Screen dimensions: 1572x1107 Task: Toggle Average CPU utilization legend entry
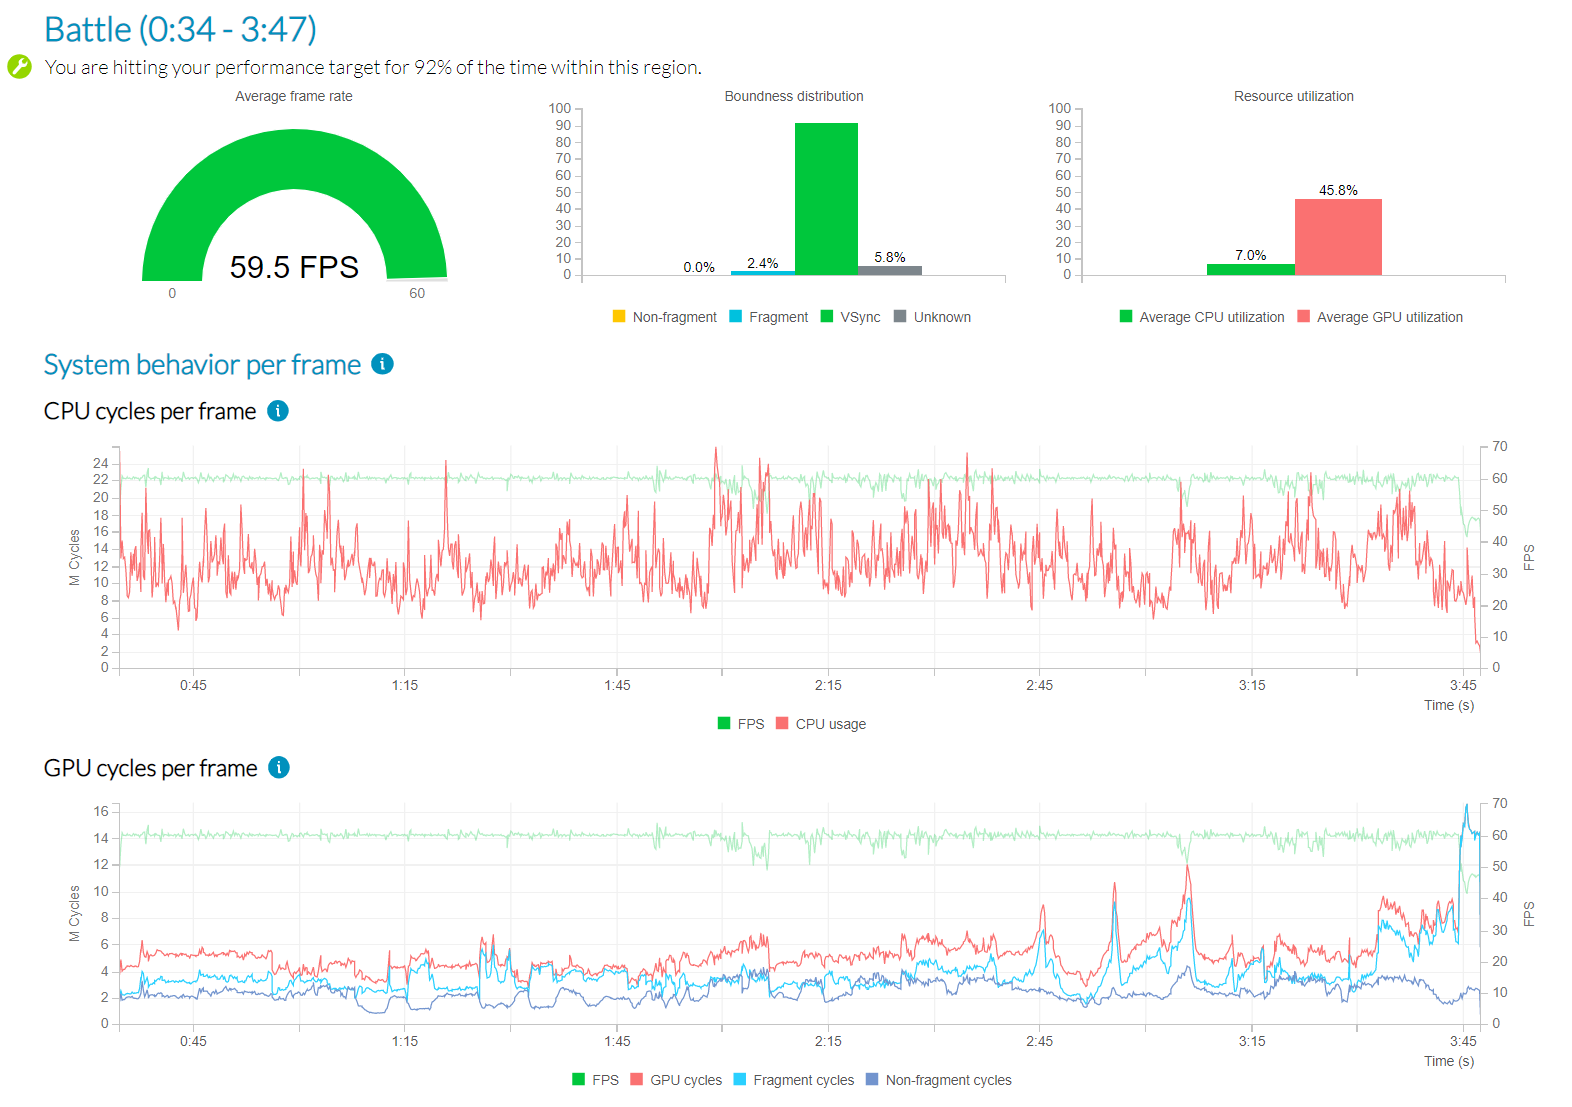tap(1202, 317)
